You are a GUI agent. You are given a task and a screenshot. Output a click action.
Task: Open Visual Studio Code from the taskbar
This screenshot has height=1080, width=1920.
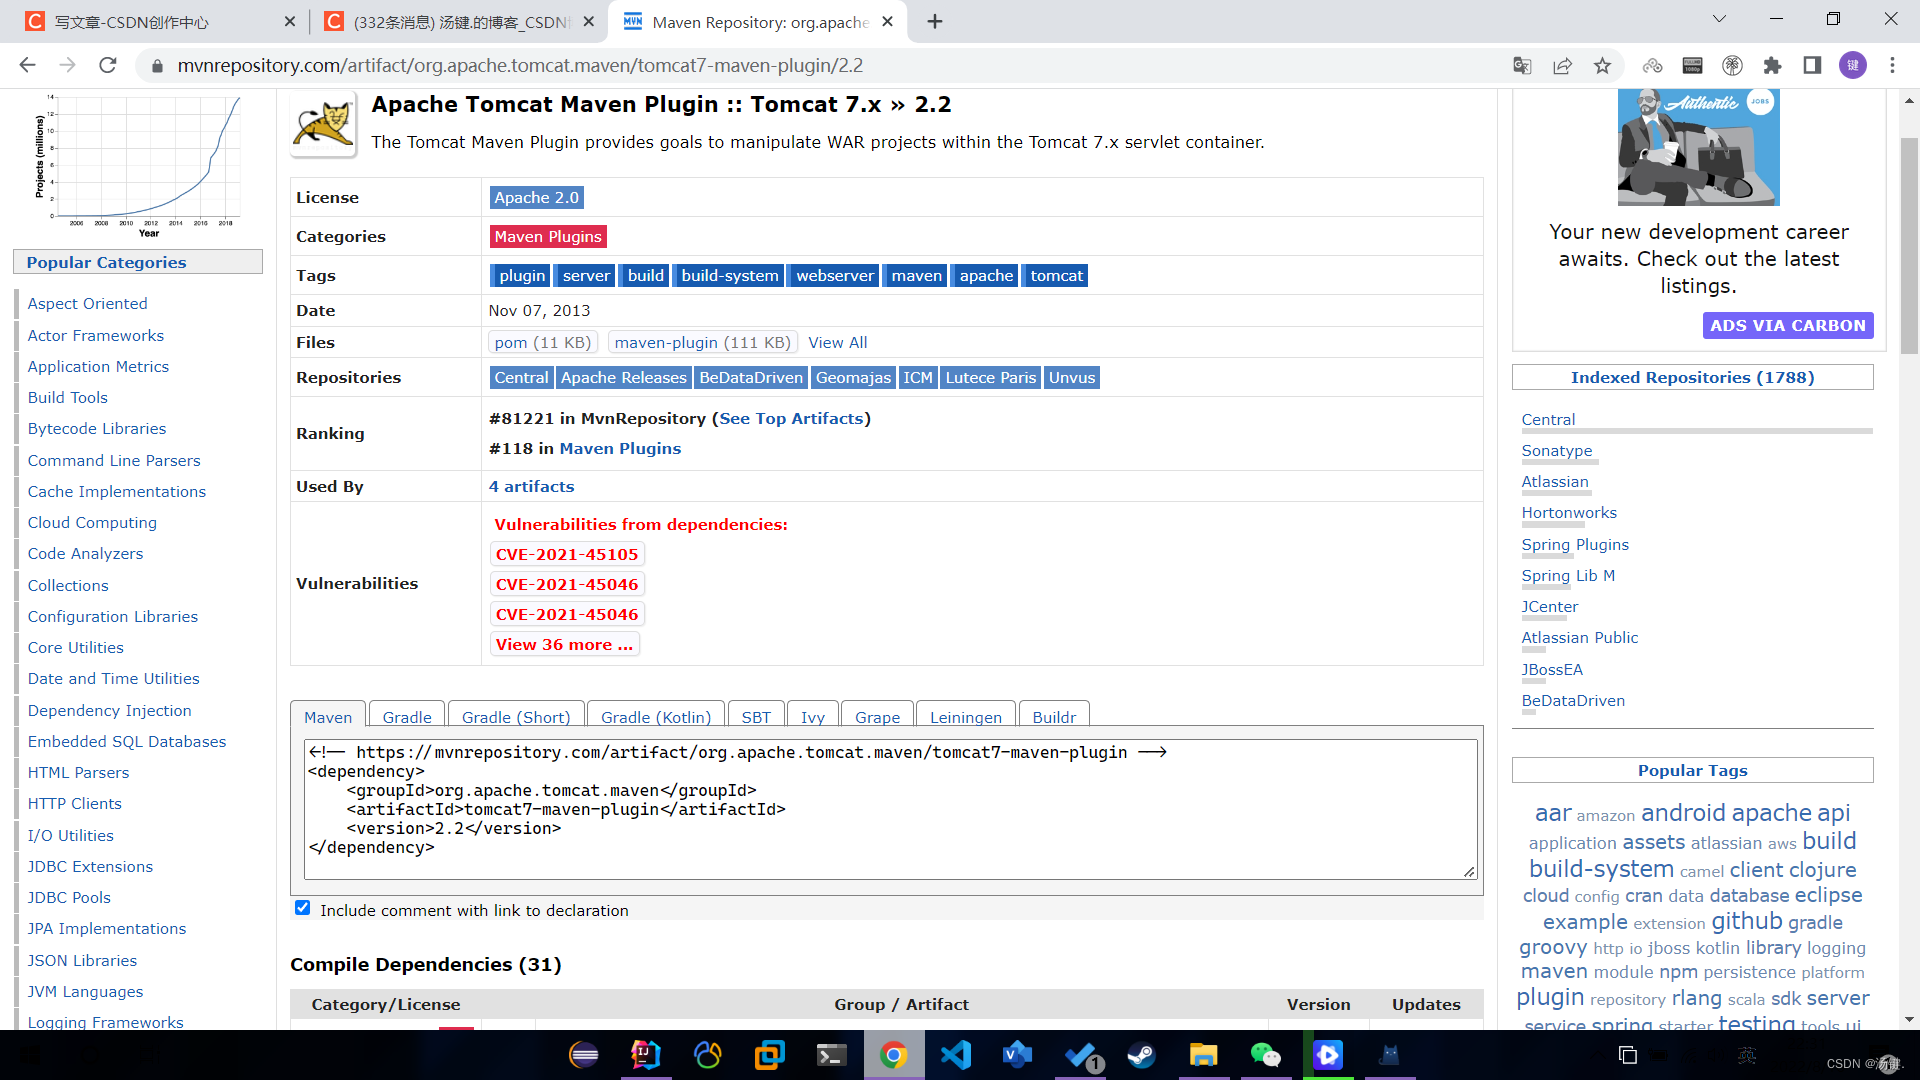[x=955, y=1055]
